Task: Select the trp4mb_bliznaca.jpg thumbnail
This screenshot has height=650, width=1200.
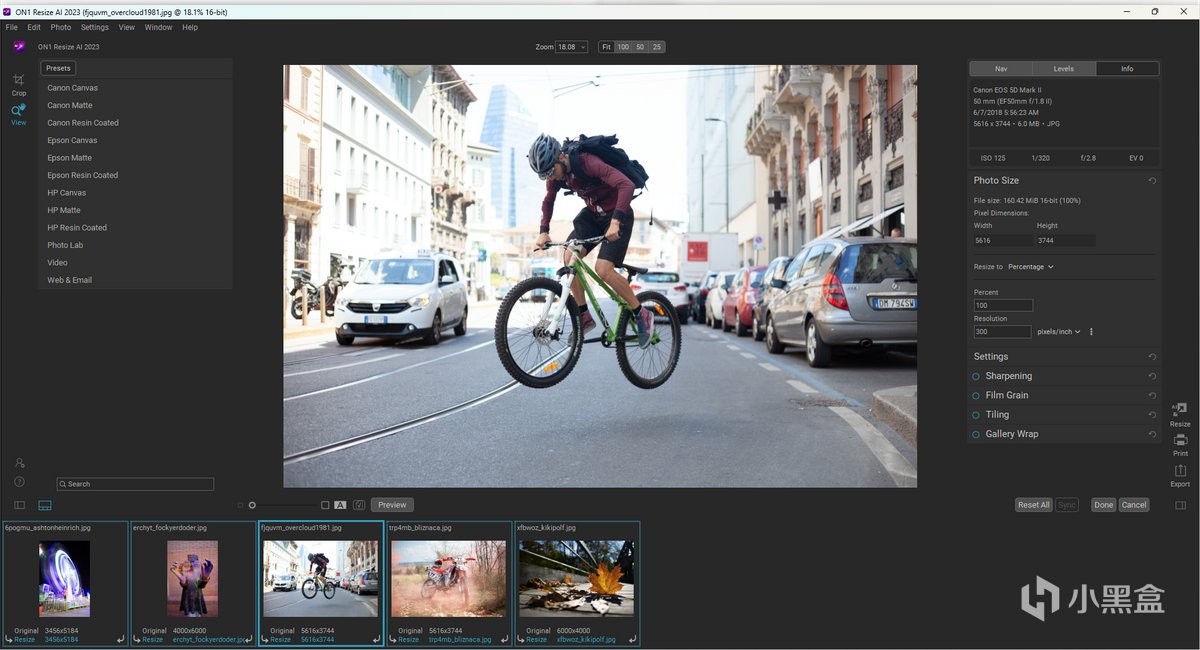Action: click(x=449, y=584)
